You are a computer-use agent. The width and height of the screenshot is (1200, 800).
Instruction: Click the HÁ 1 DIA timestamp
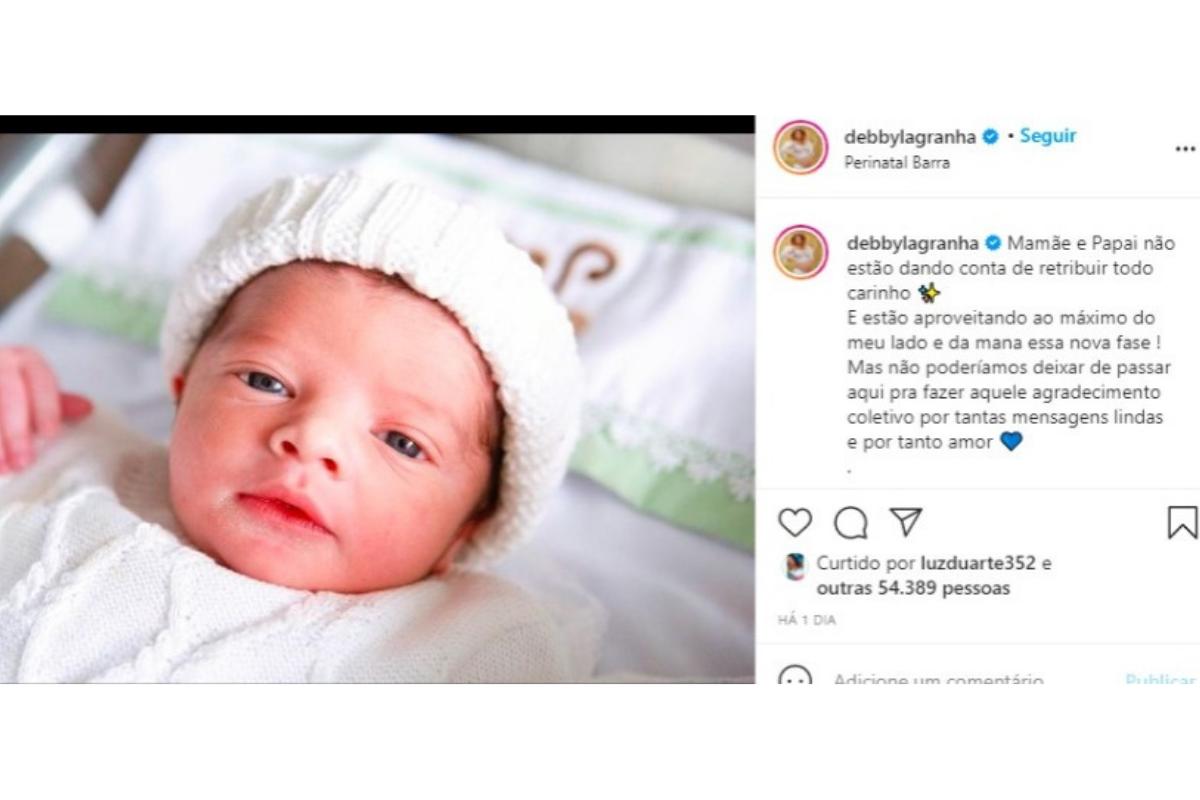806,620
